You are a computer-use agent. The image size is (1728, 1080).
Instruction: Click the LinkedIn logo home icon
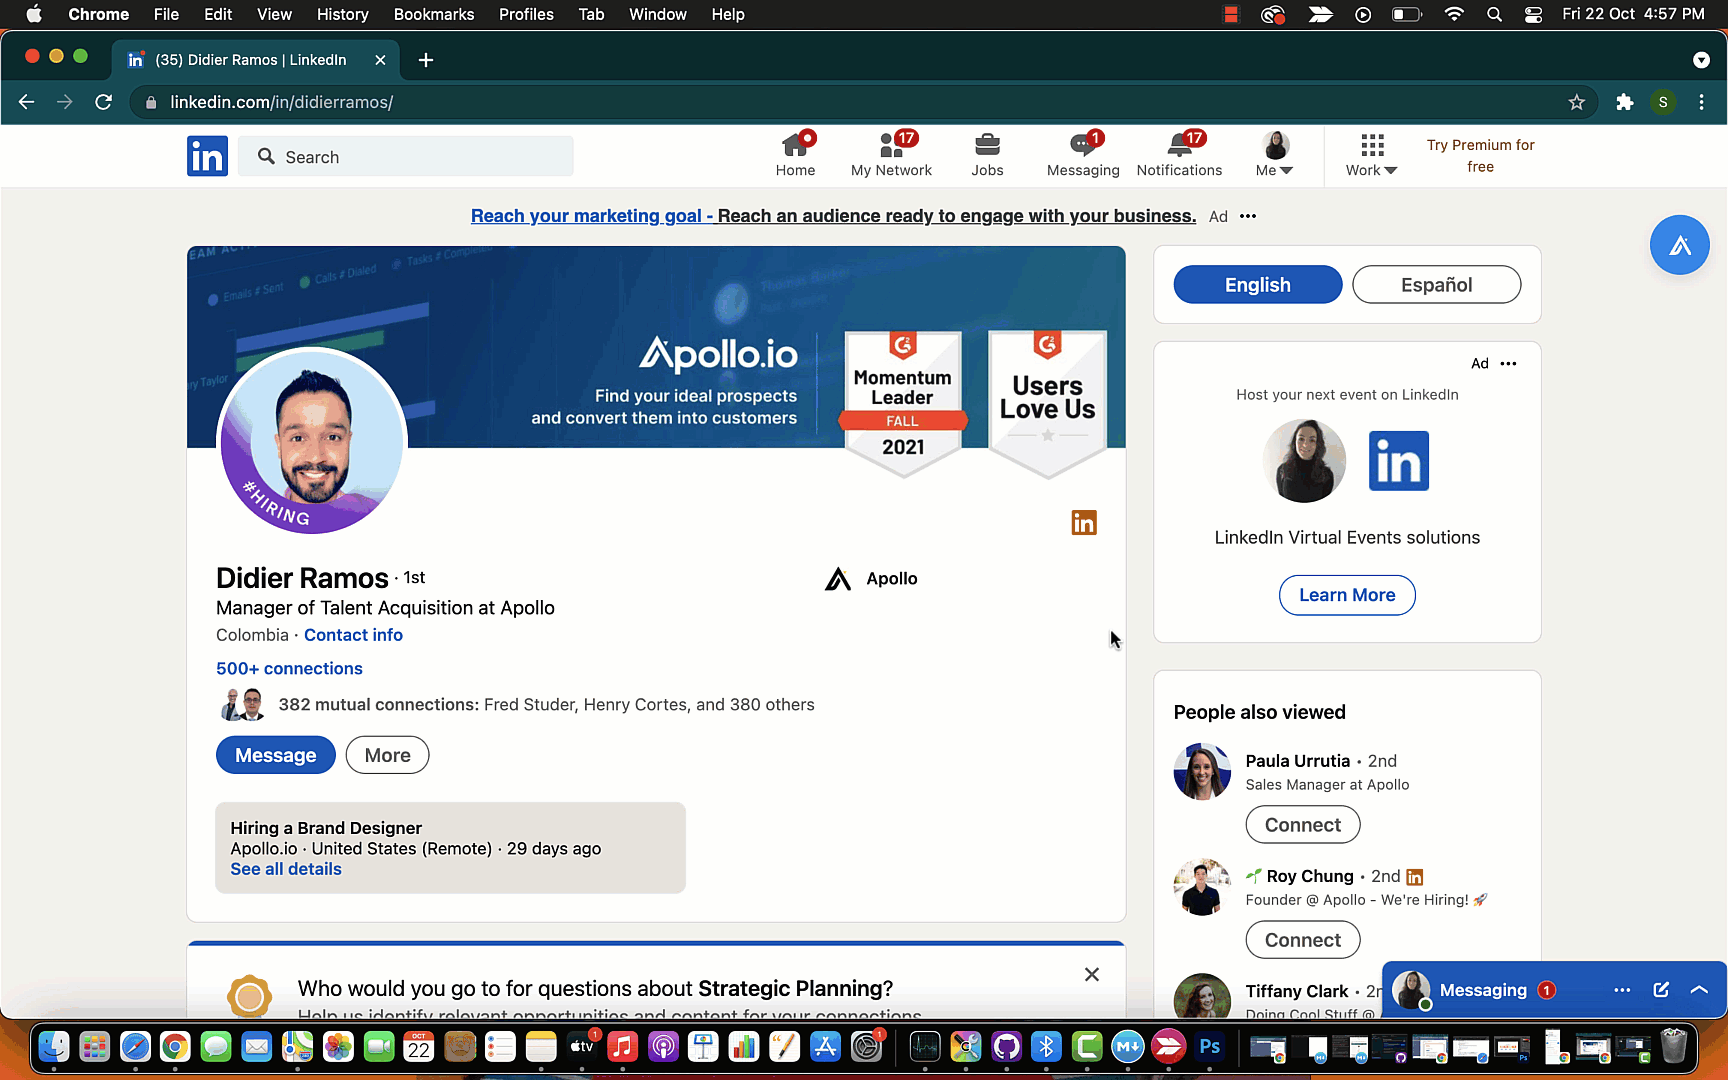207,156
